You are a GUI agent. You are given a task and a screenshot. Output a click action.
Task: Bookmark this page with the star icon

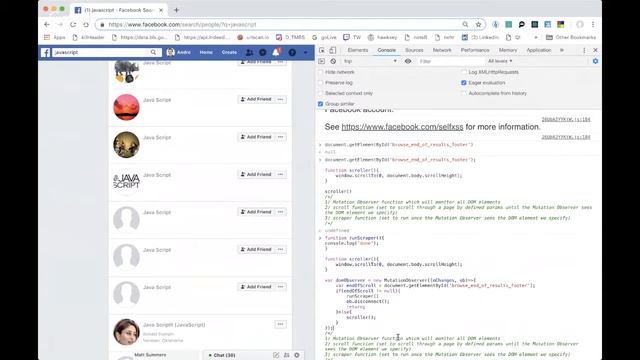click(478, 24)
